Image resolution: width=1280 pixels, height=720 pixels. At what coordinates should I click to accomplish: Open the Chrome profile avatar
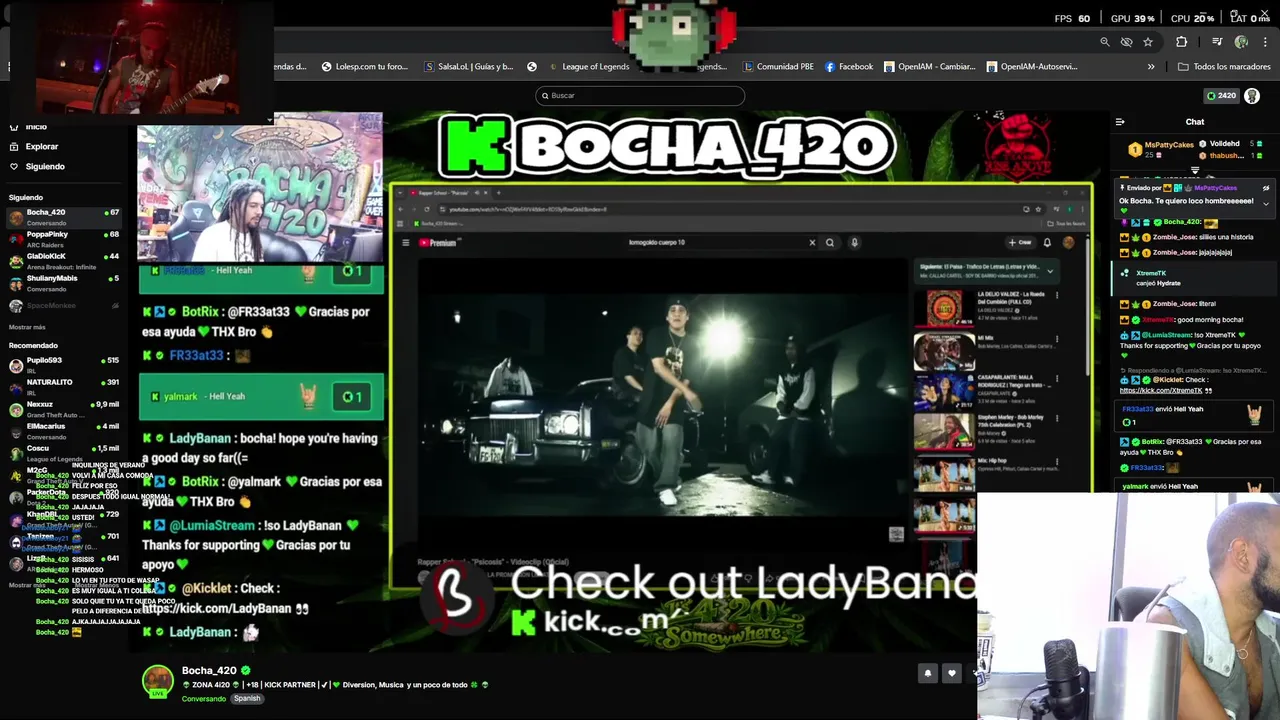coord(1241,42)
